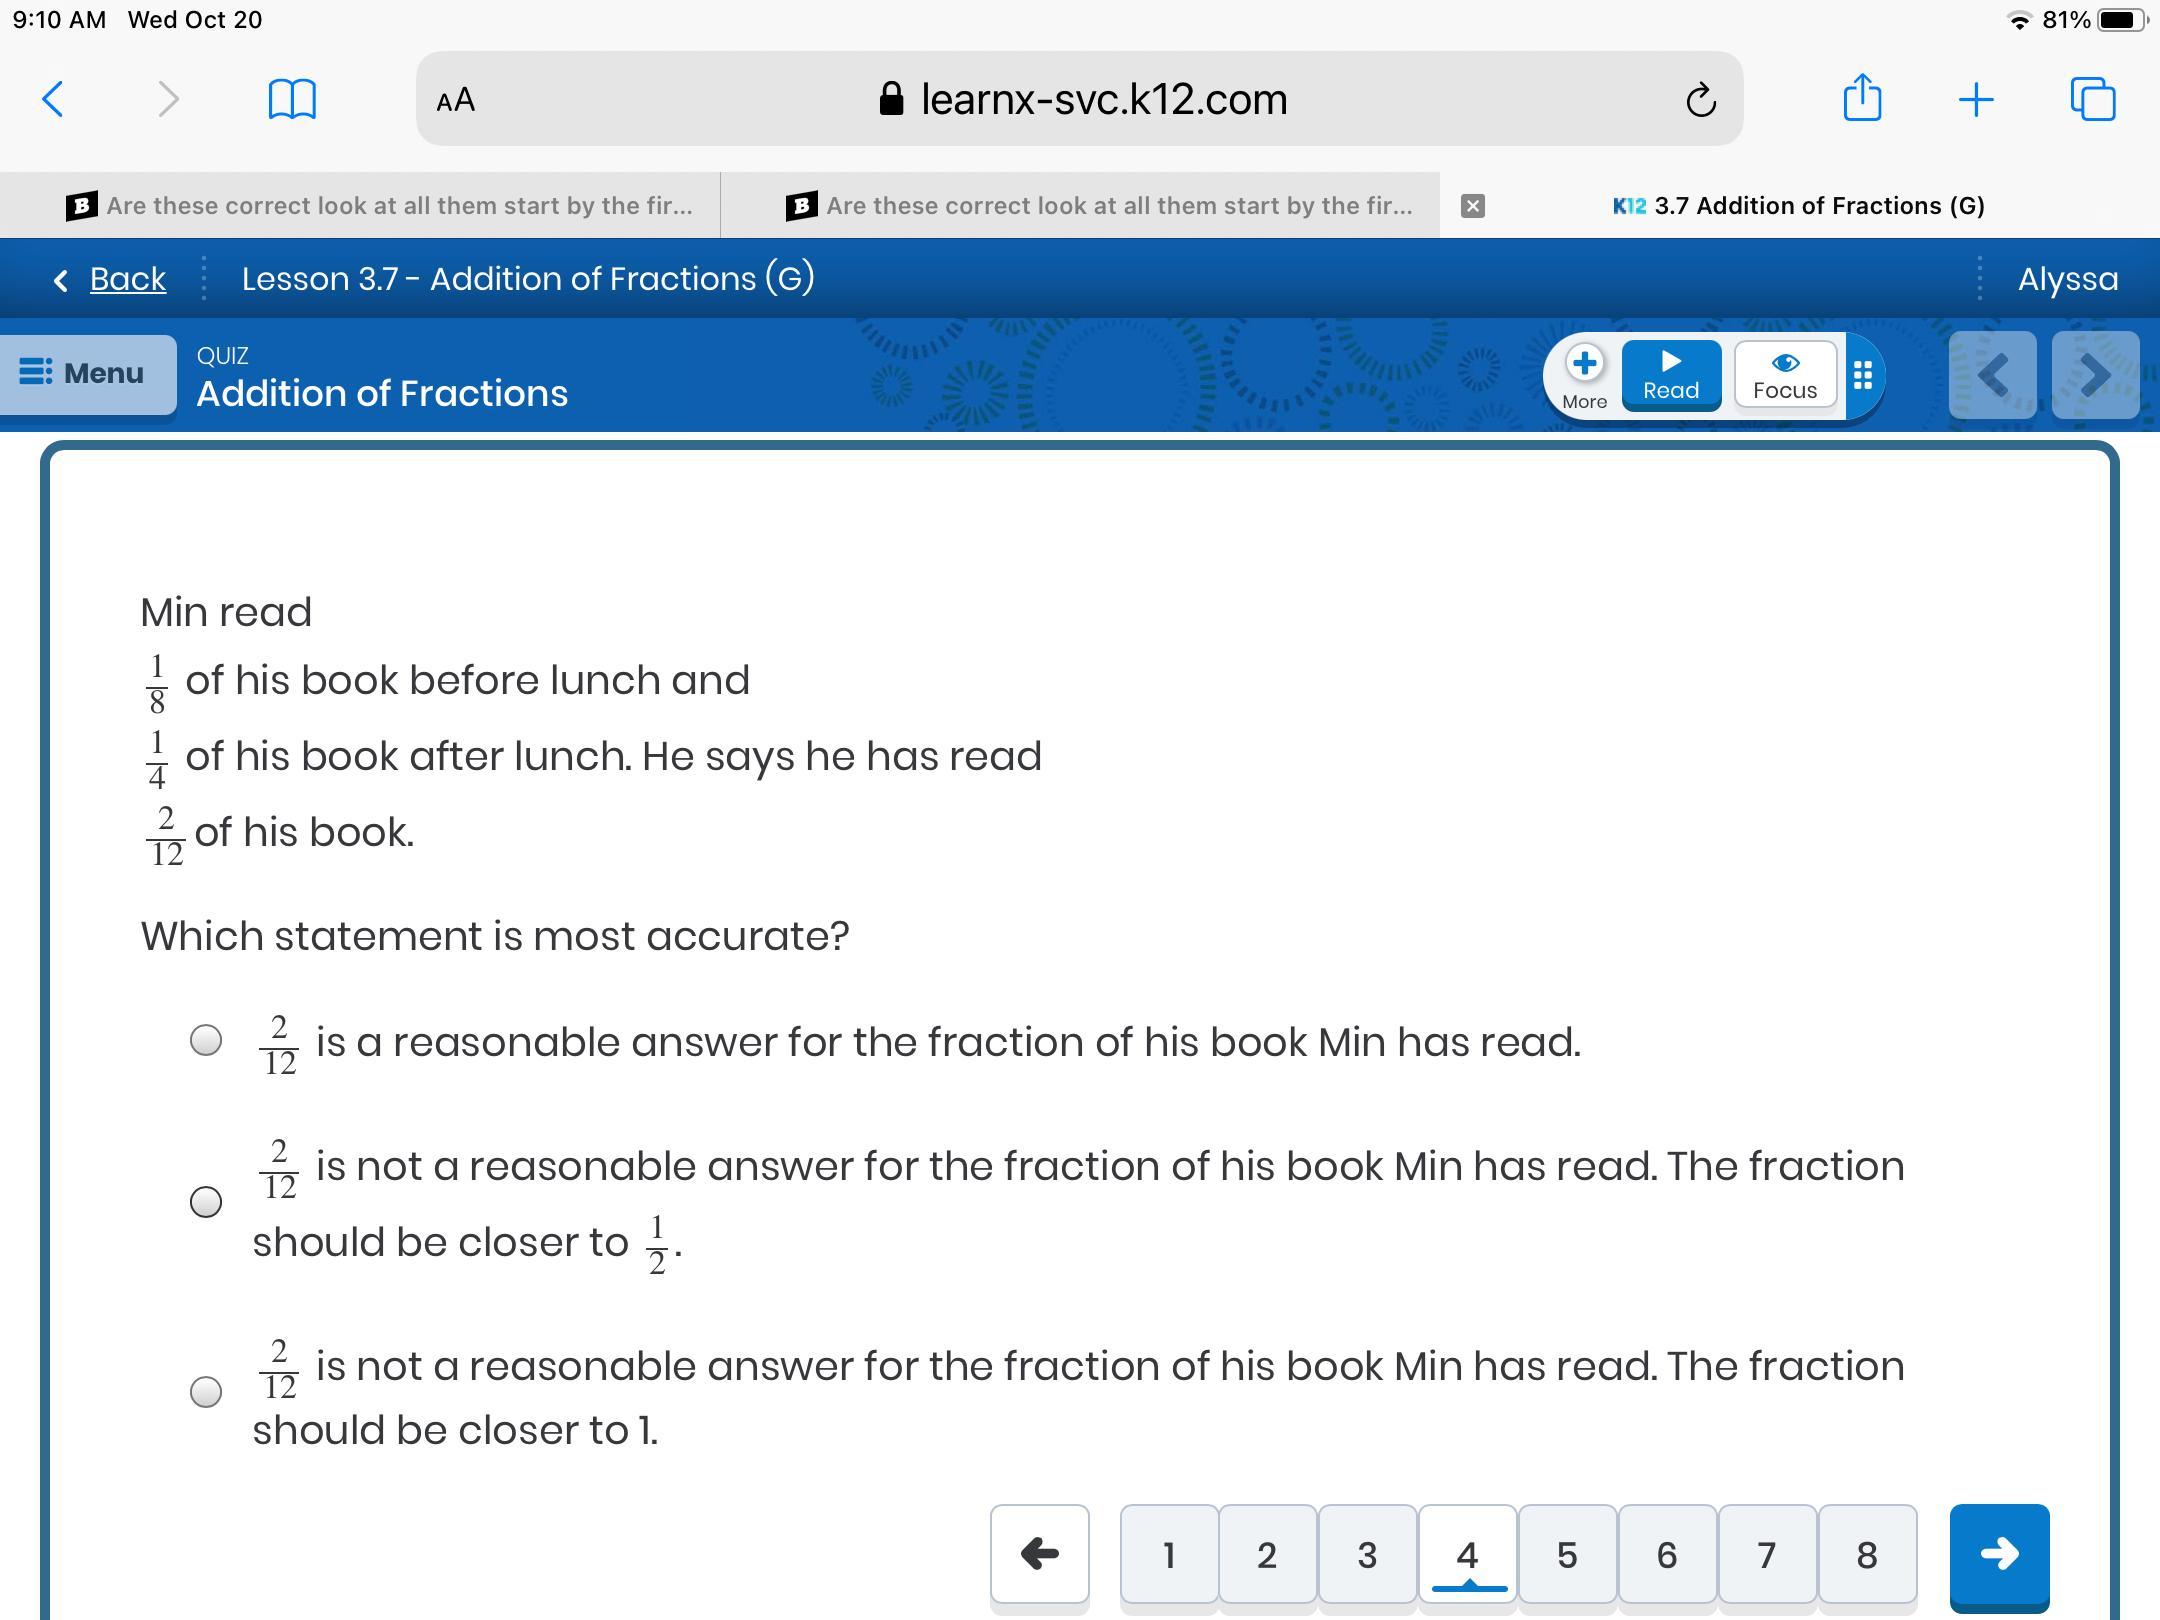Show all open tabs overview icon
Screen dimensions: 2160x1620
point(2092,99)
